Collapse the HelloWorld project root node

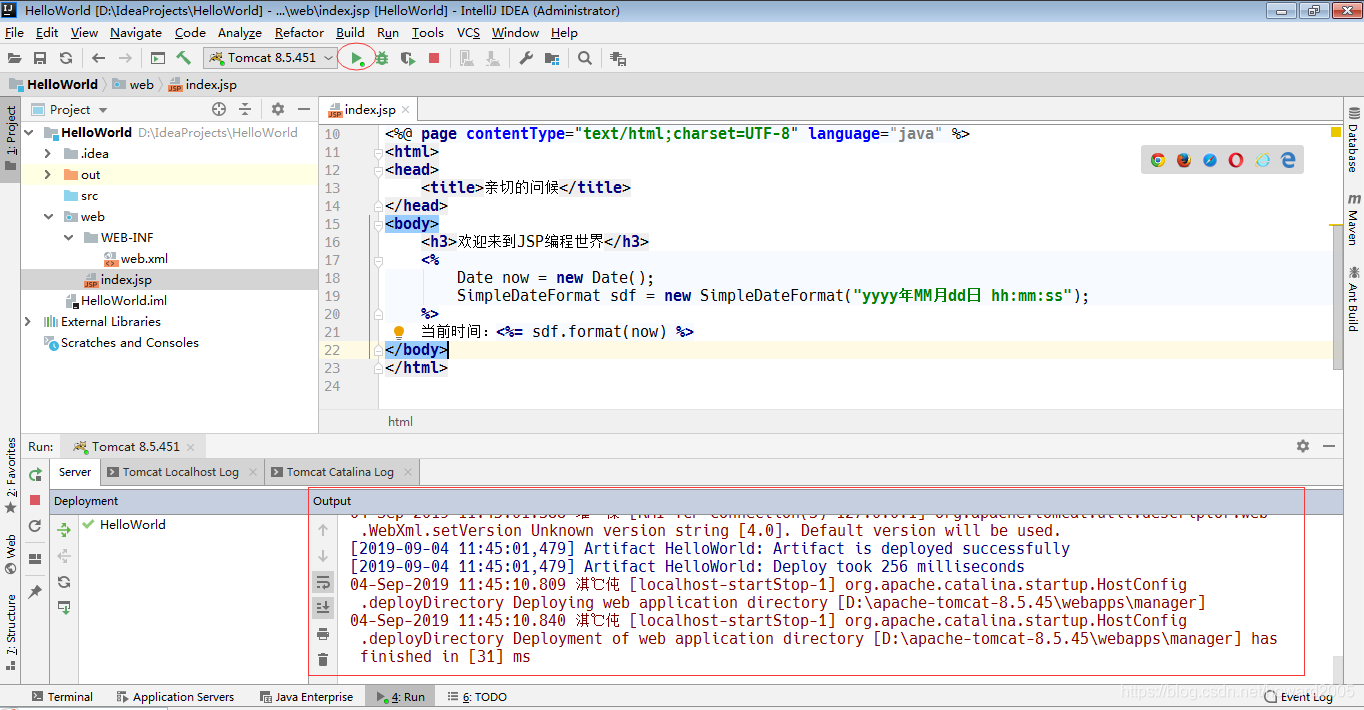[28, 132]
